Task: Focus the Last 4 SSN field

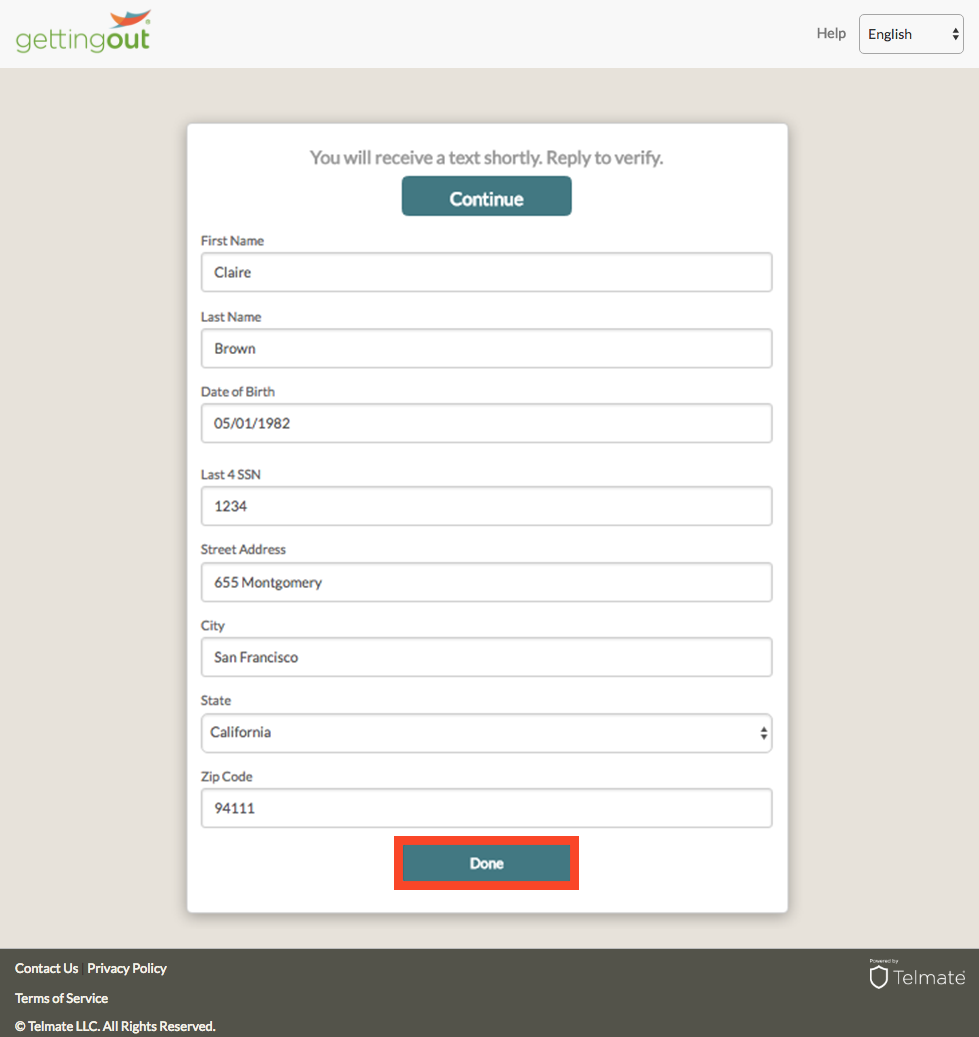Action: (x=486, y=506)
